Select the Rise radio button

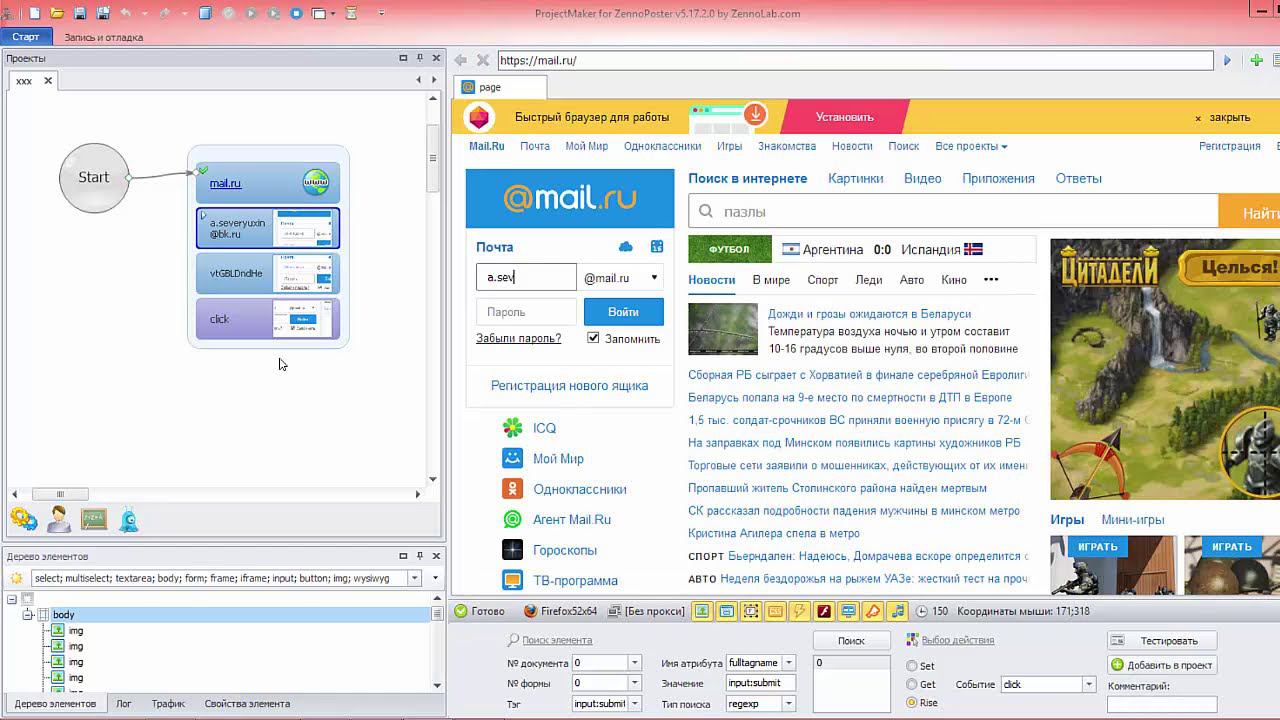pyautogui.click(x=912, y=703)
